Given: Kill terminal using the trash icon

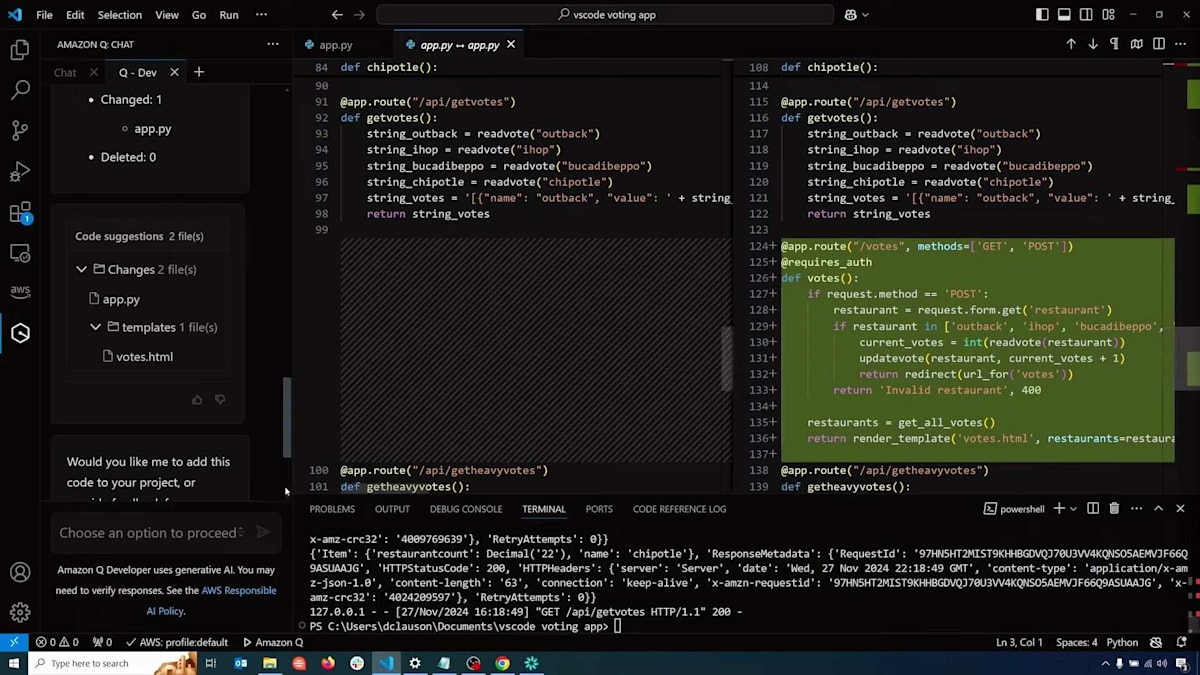Looking at the screenshot, I should point(1114,509).
